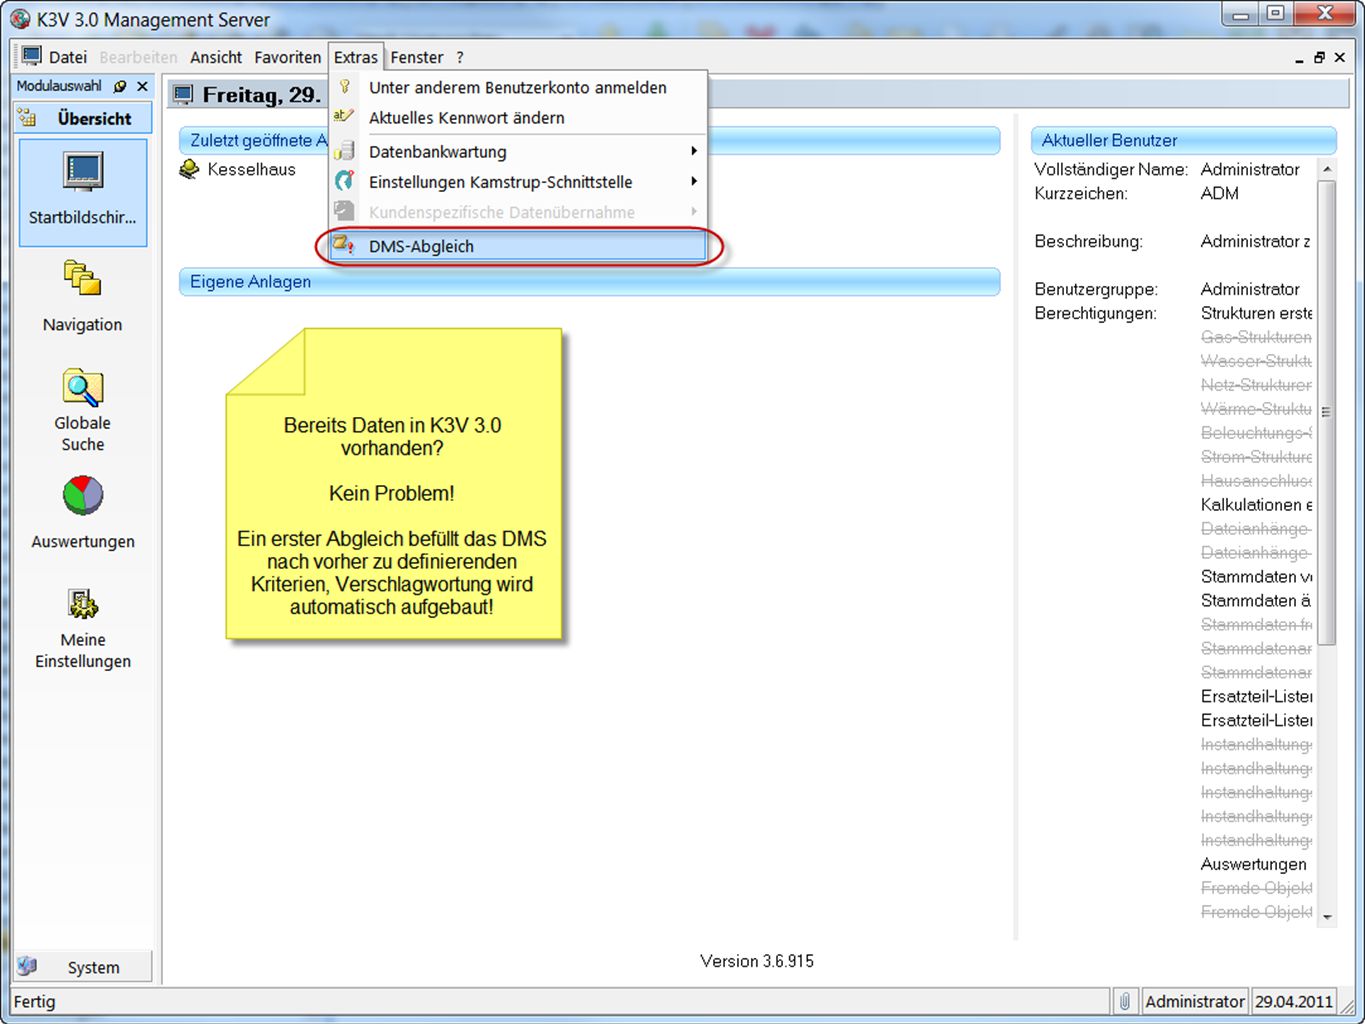Click the Extras menu
This screenshot has width=1365, height=1024.
356,57
